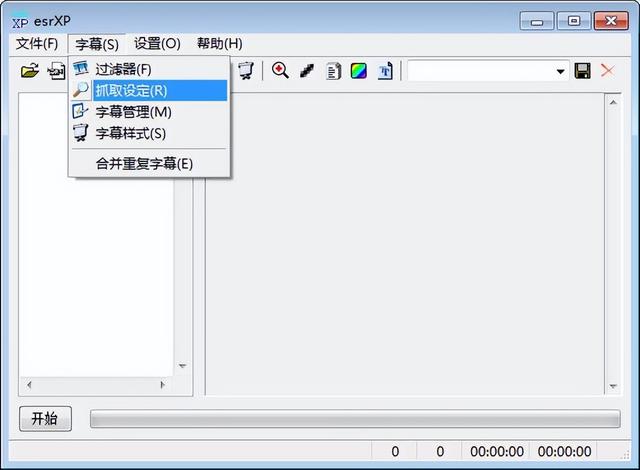The width and height of the screenshot is (640, 470).
Task: Click the progress bar next to 开始
Action: (x=355, y=419)
